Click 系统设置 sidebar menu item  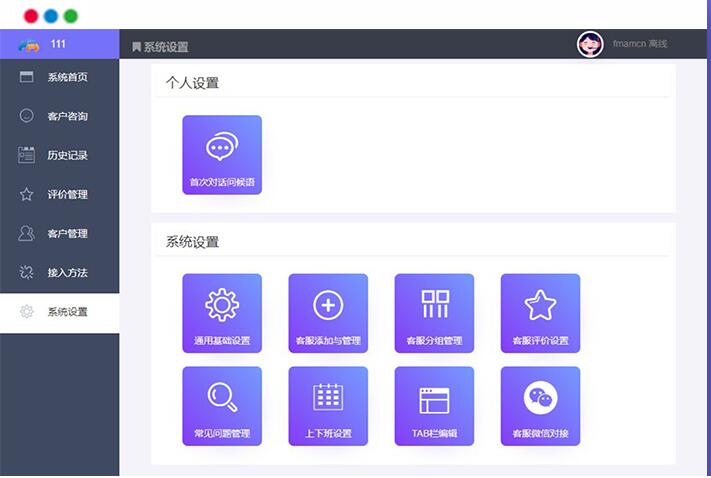[60, 312]
